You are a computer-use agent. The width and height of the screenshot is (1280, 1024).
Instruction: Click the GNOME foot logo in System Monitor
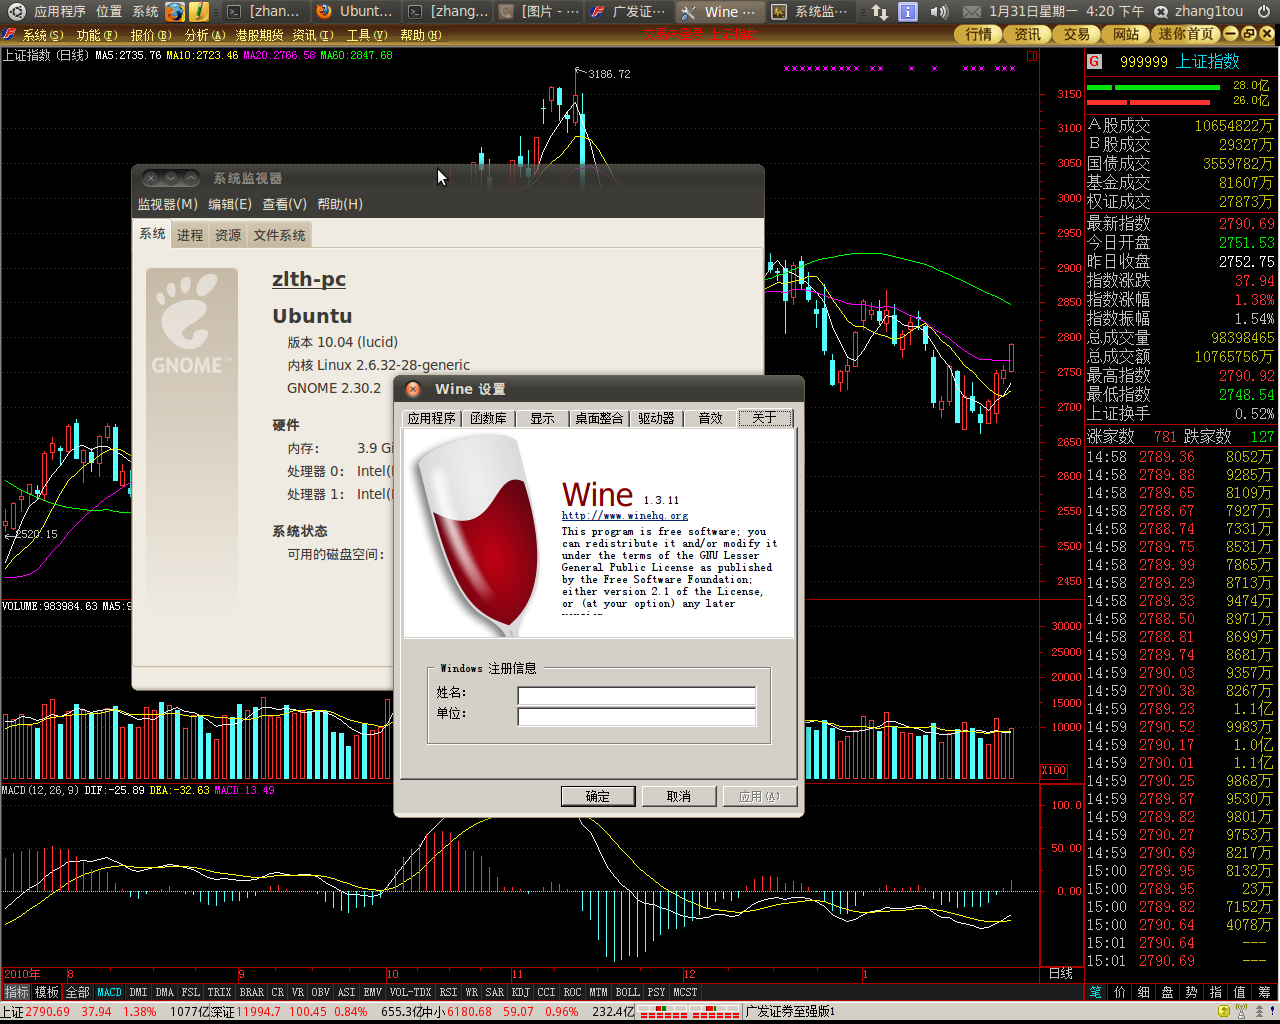192,325
